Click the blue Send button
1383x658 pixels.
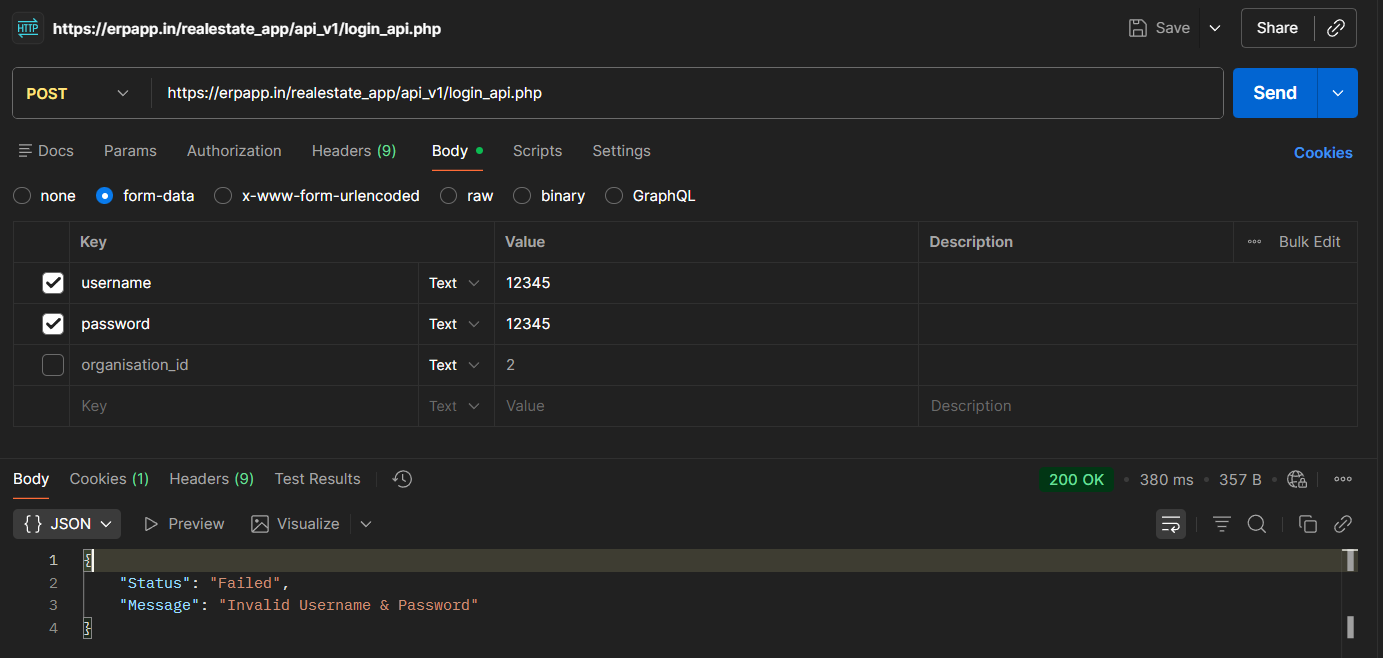point(1275,93)
